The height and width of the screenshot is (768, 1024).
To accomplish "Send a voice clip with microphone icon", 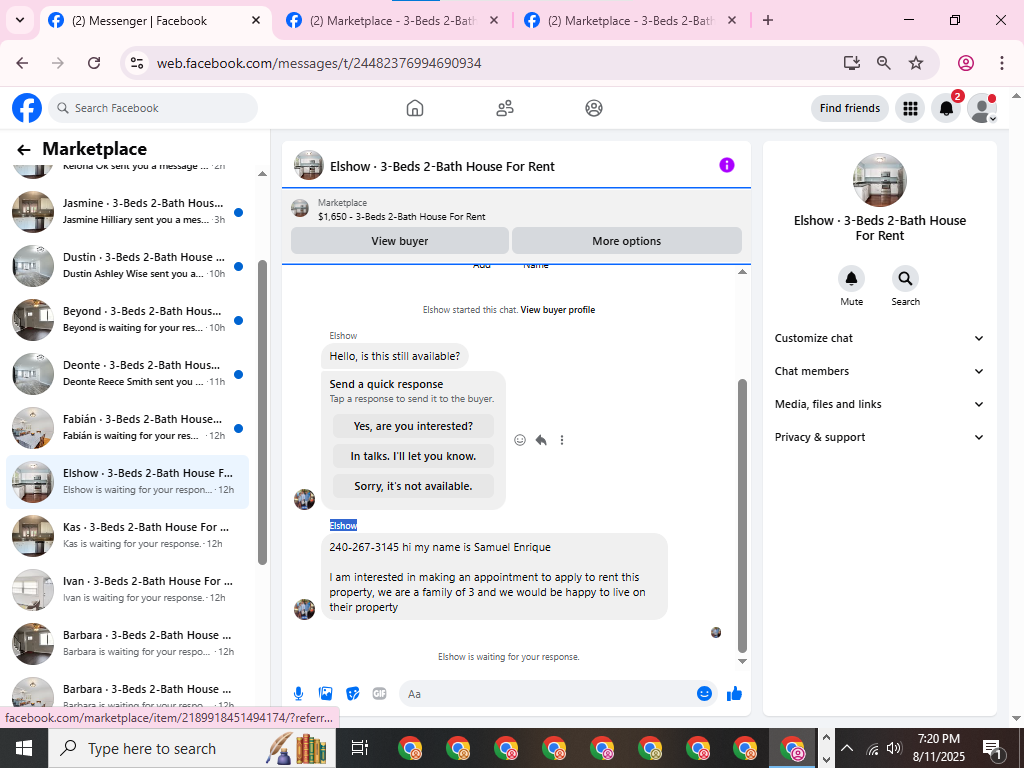I will tap(298, 694).
